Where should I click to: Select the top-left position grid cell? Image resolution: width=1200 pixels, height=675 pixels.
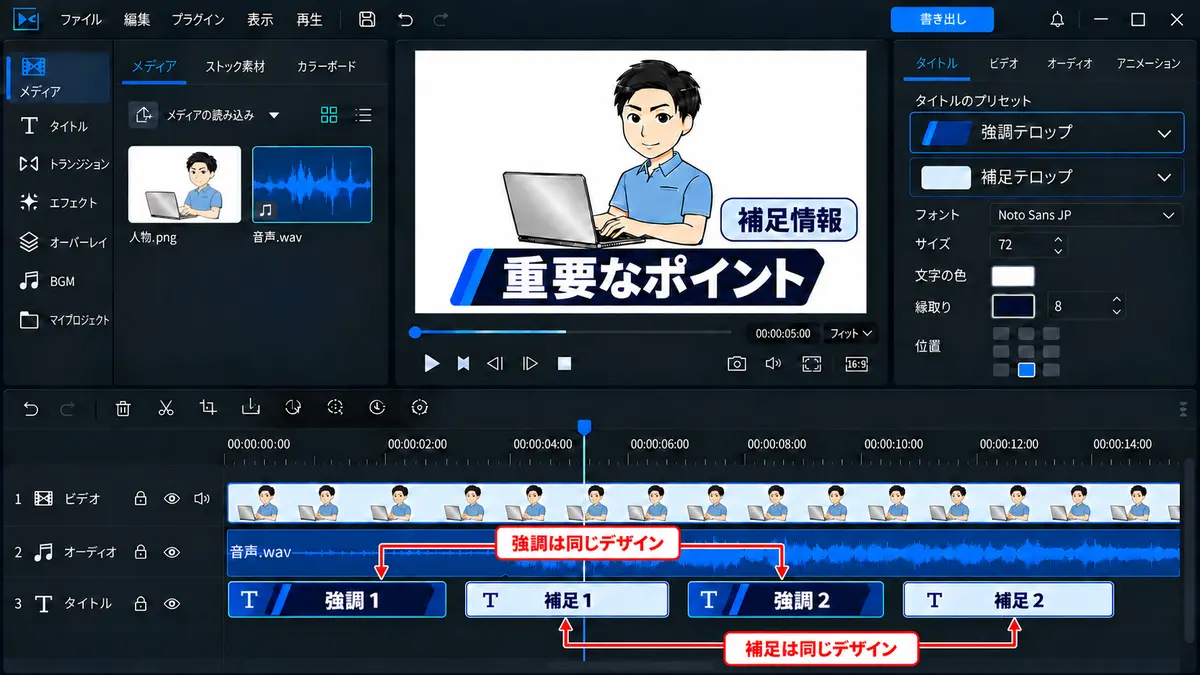[x=1001, y=334]
